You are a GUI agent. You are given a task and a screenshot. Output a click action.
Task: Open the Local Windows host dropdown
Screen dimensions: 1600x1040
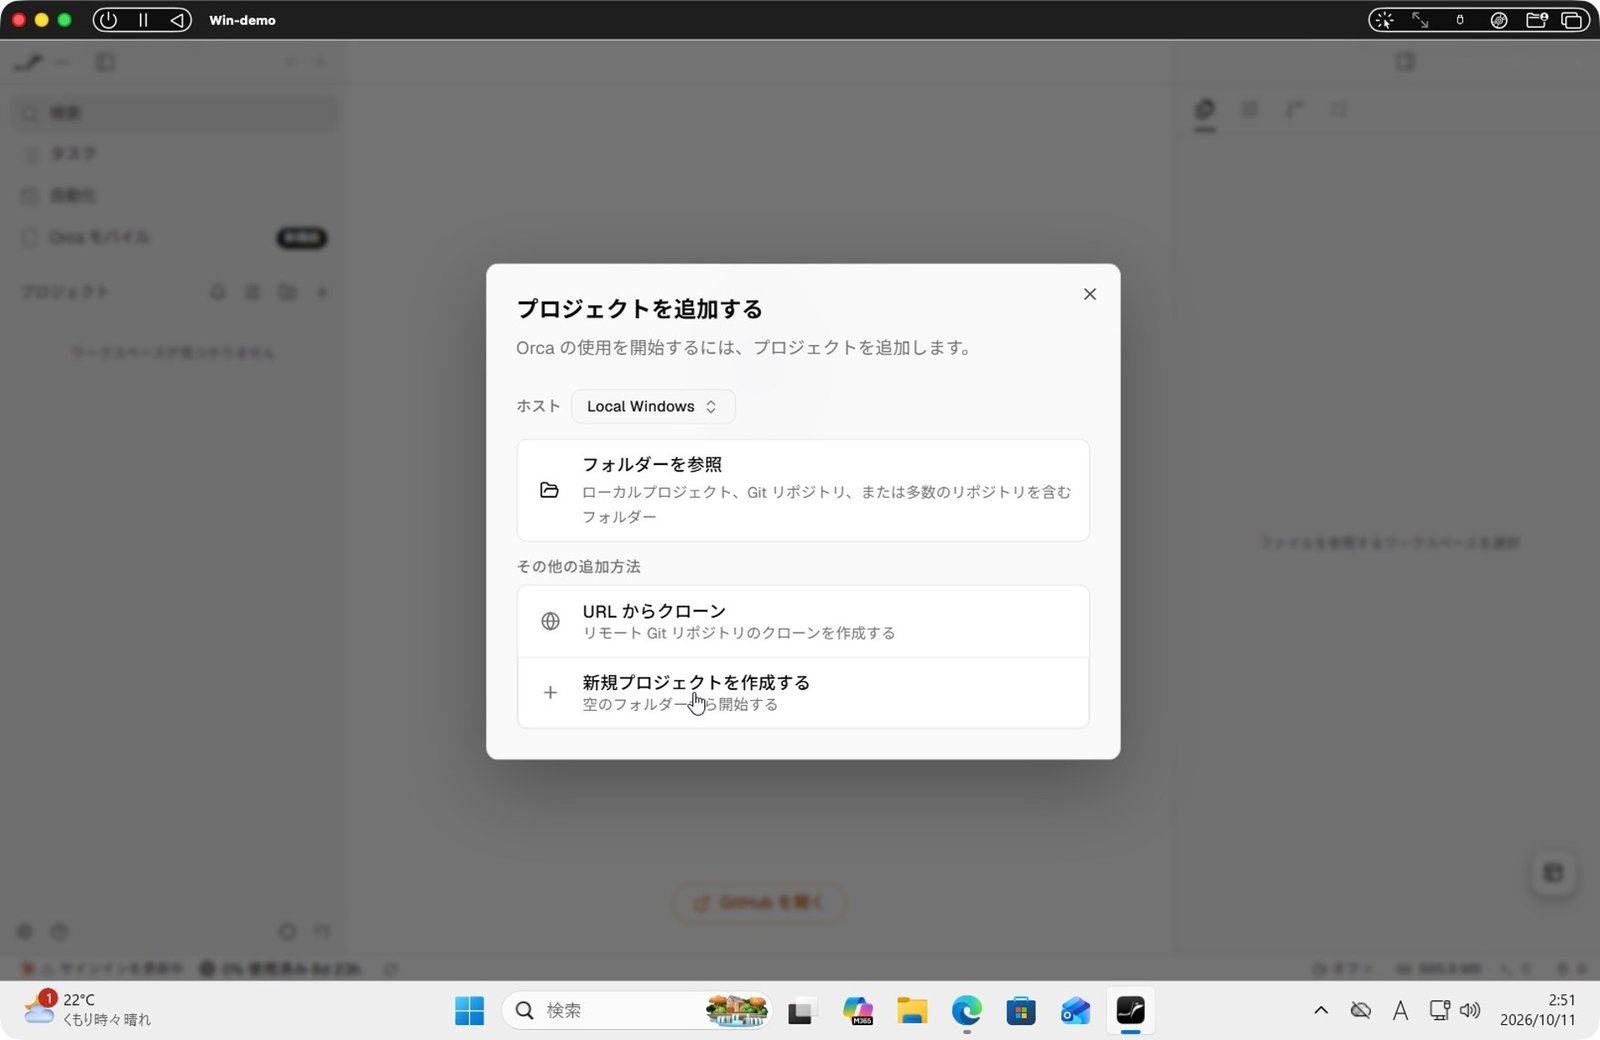click(653, 406)
